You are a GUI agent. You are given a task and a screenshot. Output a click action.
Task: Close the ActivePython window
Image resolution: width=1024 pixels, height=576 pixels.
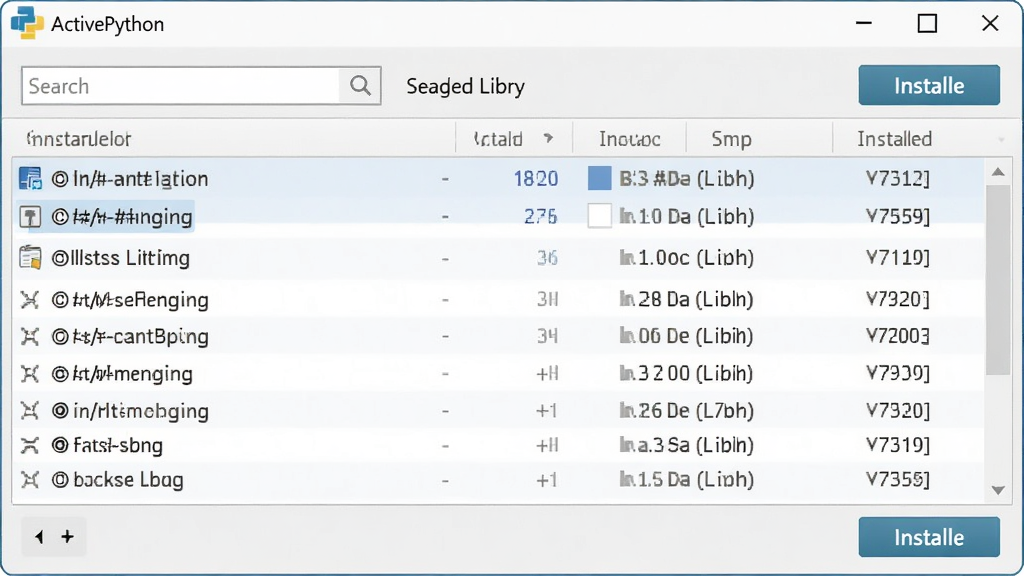click(x=990, y=24)
